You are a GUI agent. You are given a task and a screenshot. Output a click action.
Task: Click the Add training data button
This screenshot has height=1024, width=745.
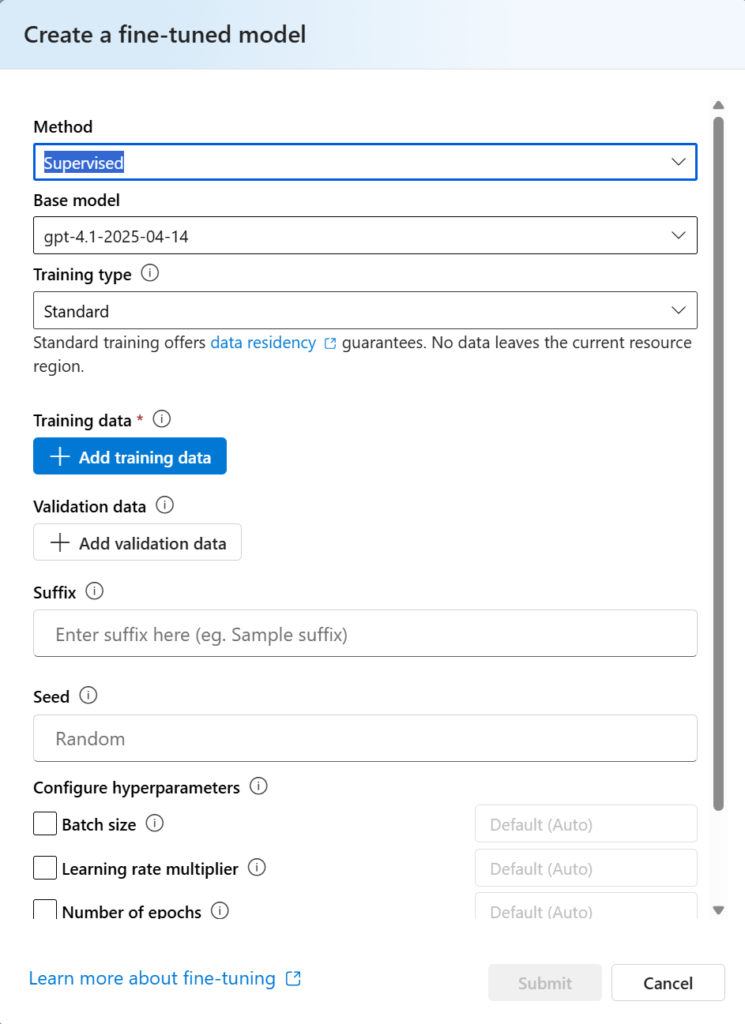[130, 456]
